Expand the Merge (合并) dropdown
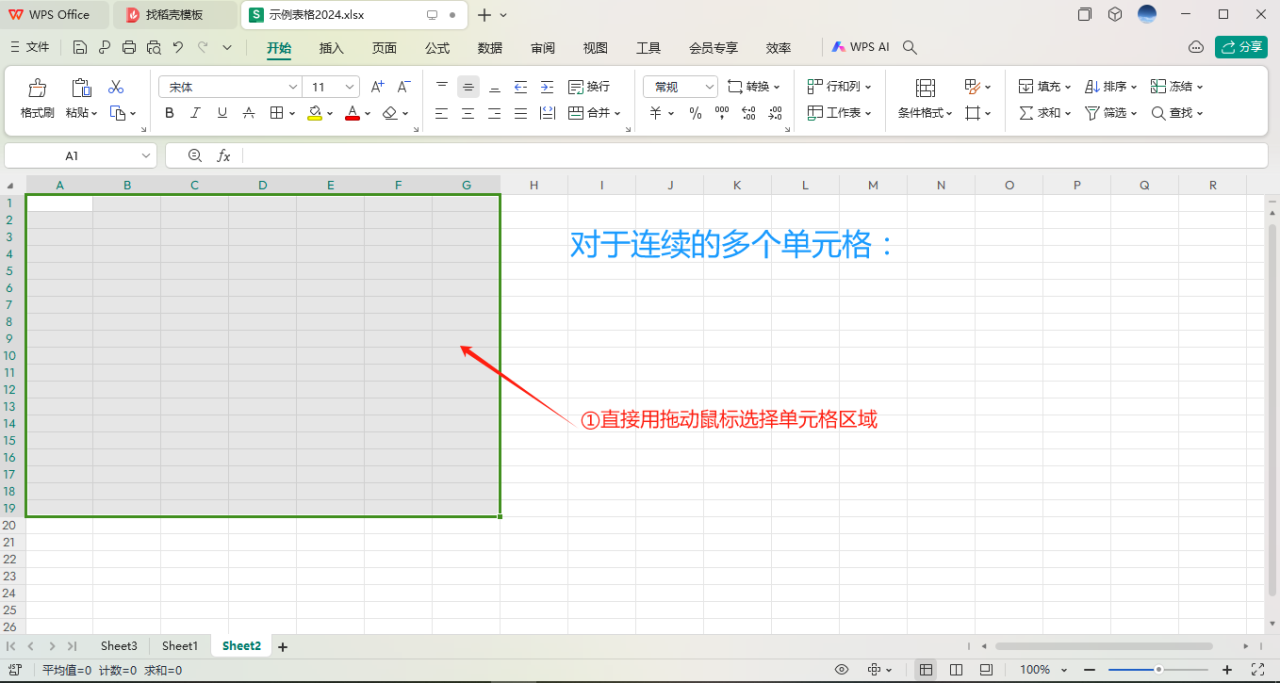 tap(617, 114)
